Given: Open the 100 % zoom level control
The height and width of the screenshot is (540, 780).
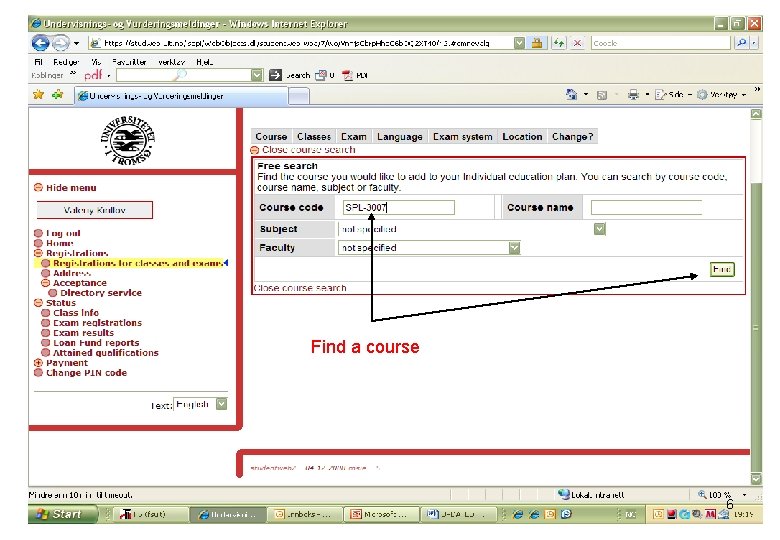Looking at the screenshot, I should [722, 495].
